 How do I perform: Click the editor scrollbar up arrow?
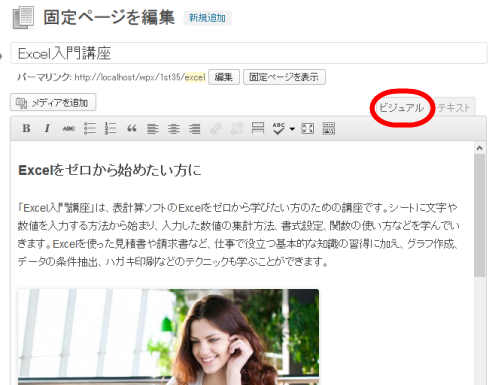(x=480, y=148)
